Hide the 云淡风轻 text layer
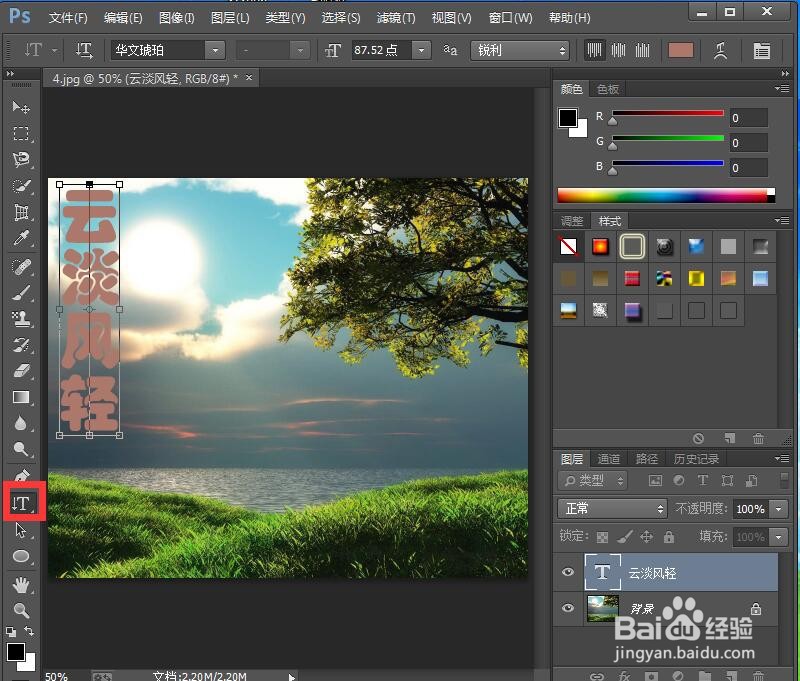Image resolution: width=800 pixels, height=681 pixels. pyautogui.click(x=568, y=572)
